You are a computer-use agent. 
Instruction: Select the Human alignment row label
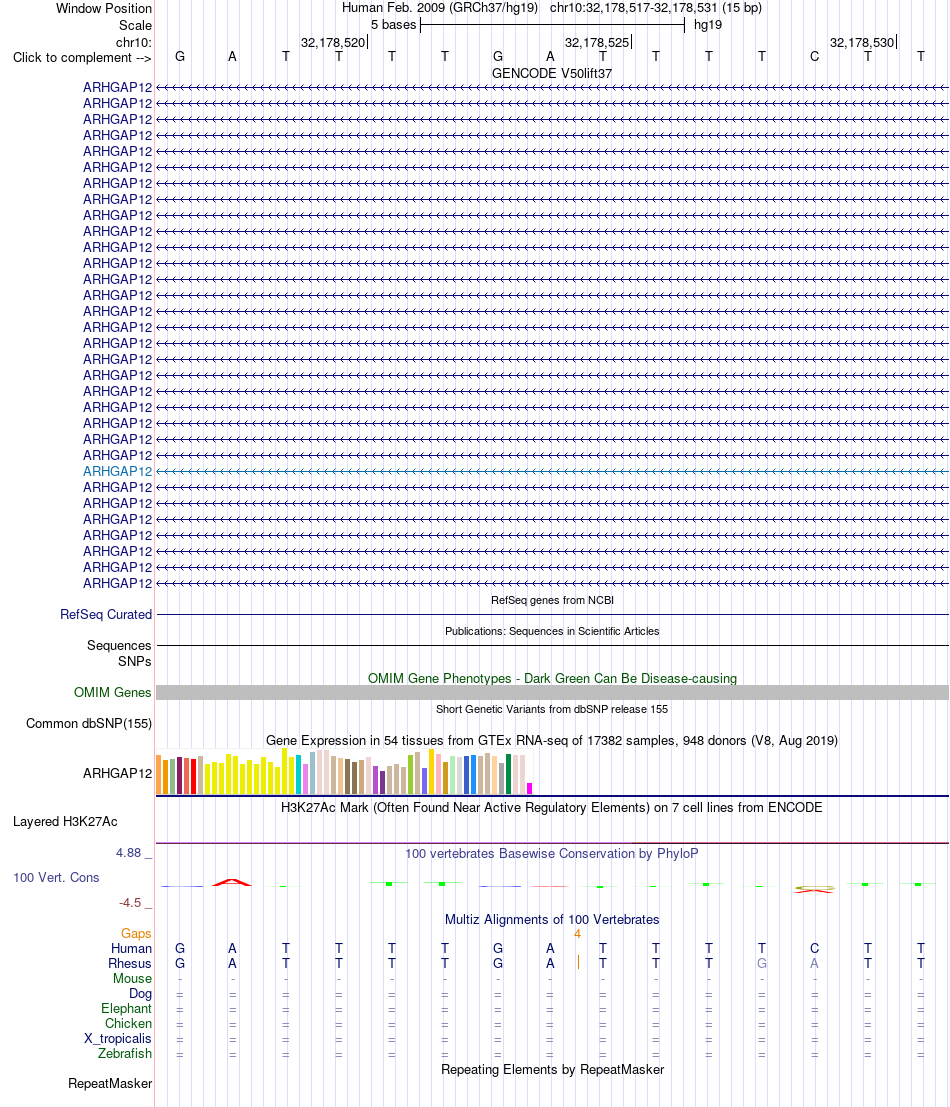pos(131,948)
